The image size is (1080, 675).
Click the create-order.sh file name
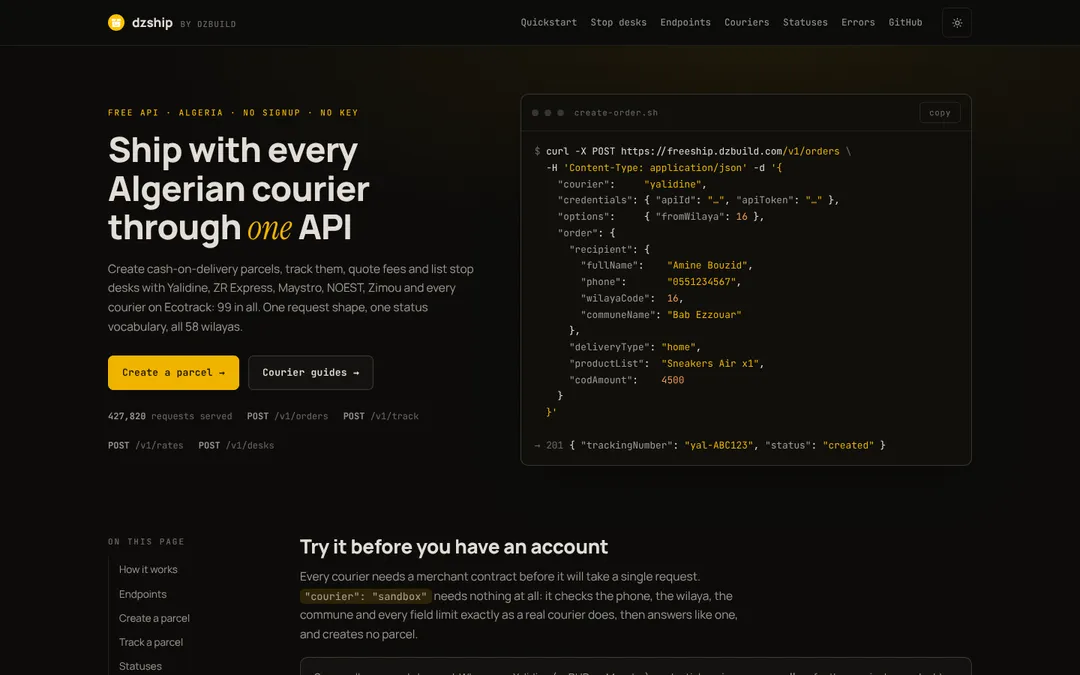[616, 113]
